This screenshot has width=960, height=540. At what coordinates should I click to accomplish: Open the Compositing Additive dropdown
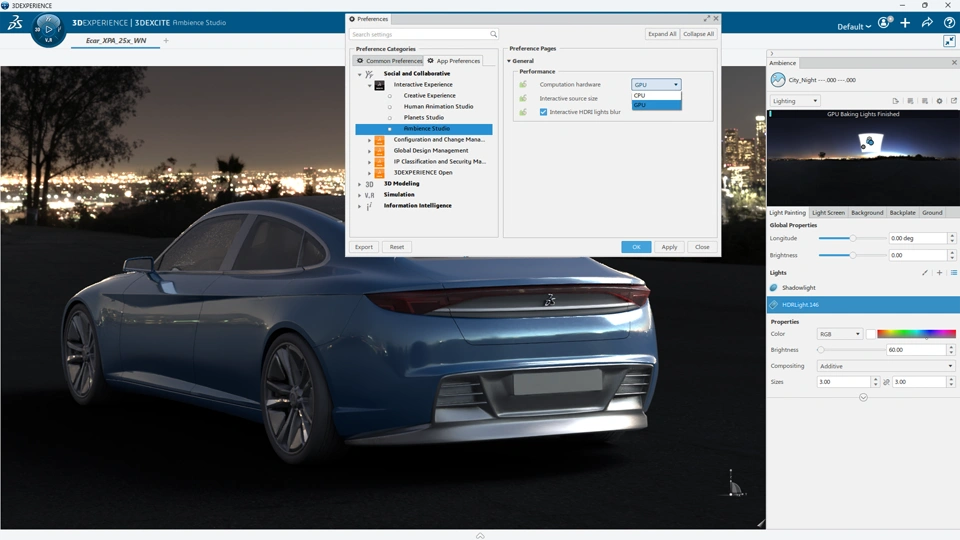tap(886, 366)
